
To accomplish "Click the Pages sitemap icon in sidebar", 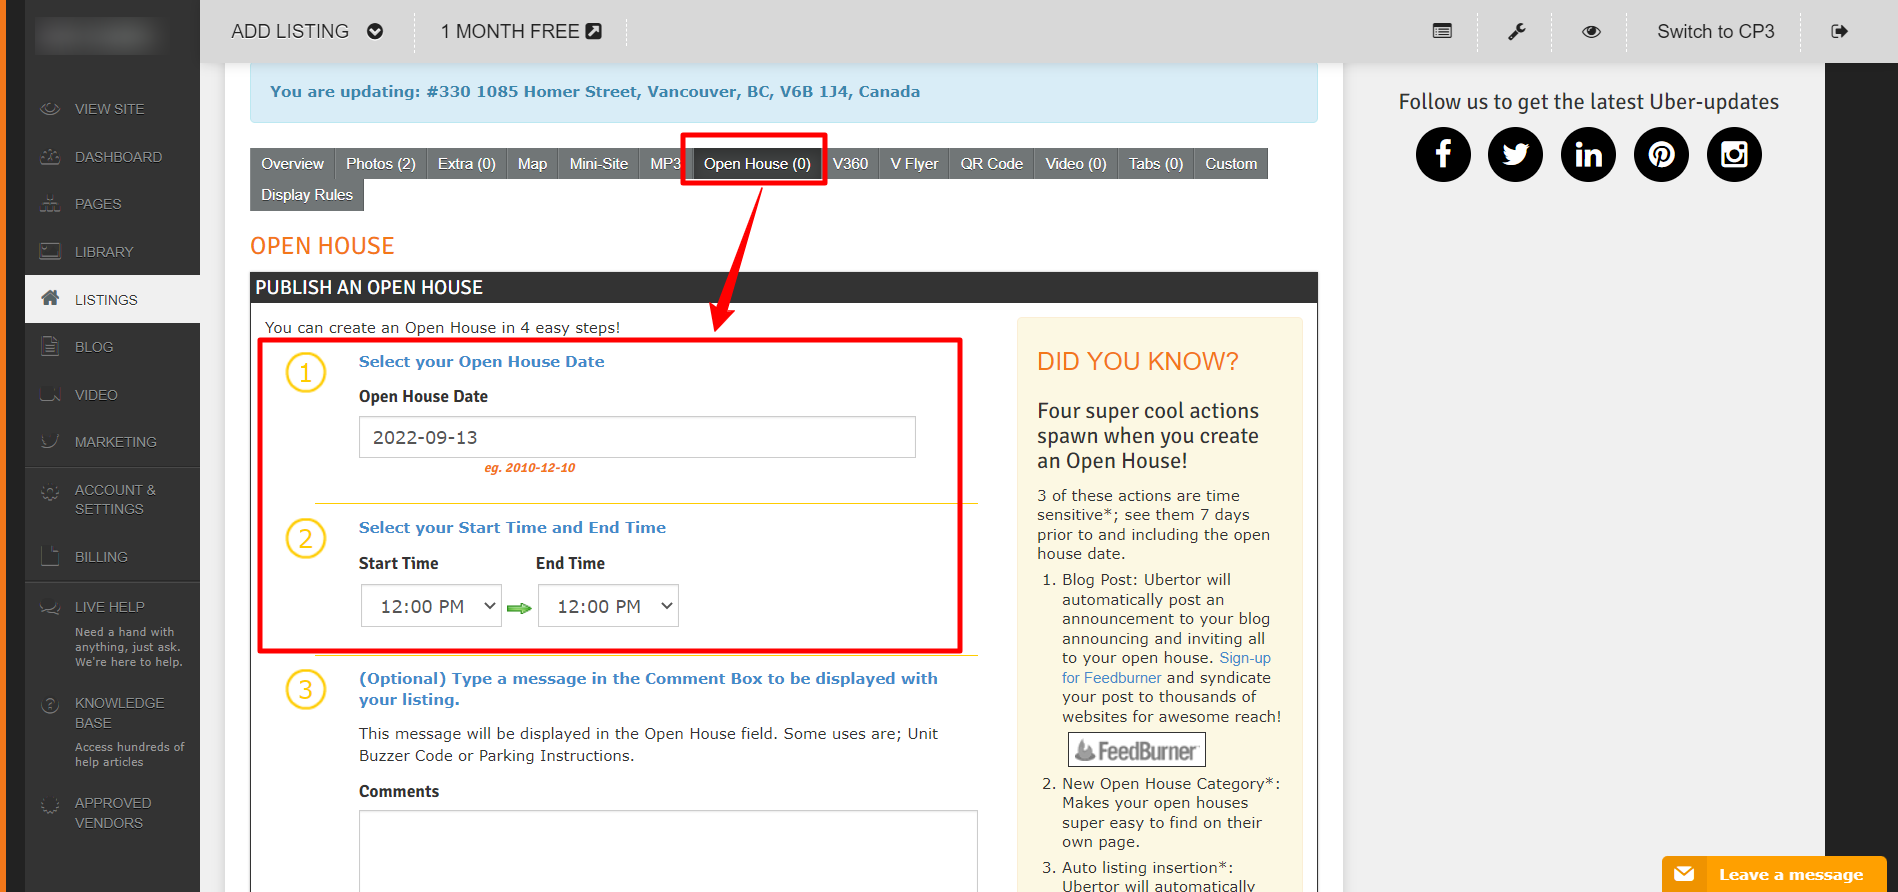I will click(x=50, y=204).
